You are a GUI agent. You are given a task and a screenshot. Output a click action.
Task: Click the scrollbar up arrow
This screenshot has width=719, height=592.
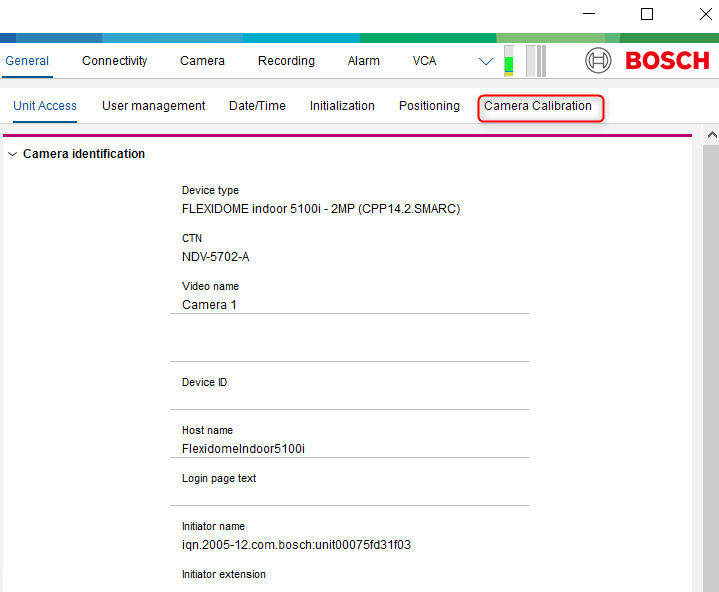click(711, 135)
